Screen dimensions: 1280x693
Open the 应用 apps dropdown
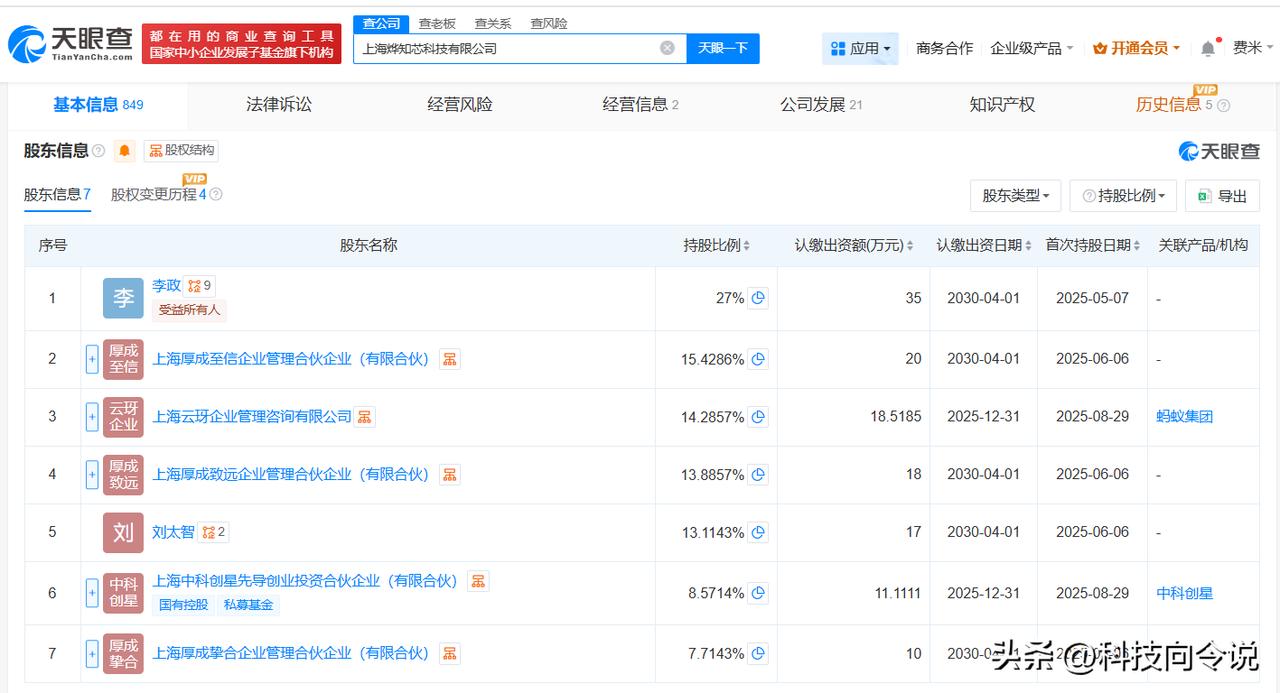[x=860, y=48]
